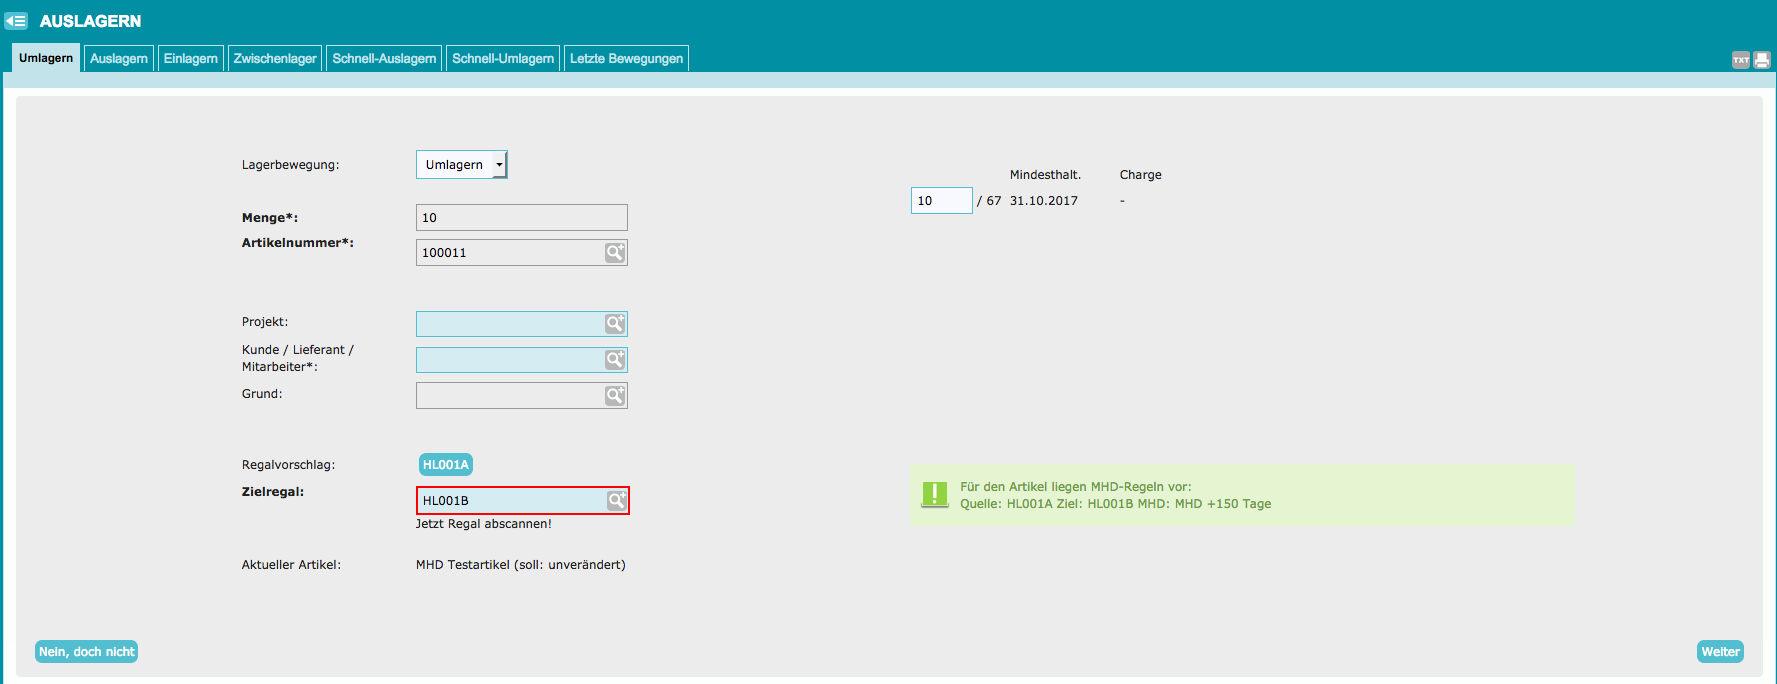The height and width of the screenshot is (684, 1777).
Task: Open the Lagerbewegung dropdown
Action: [x=462, y=165]
